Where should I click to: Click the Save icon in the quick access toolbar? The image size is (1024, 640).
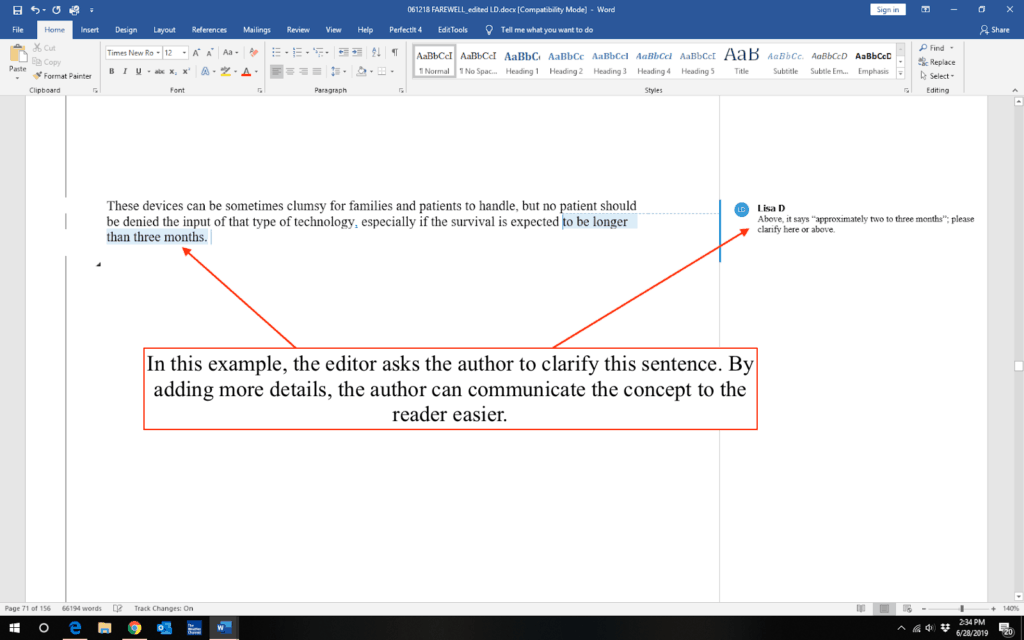tap(17, 10)
